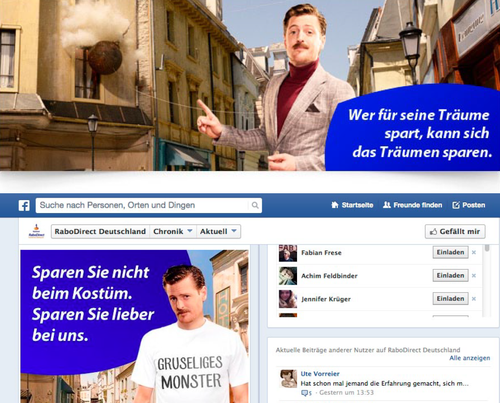
Task: Click the Posten compose icon
Action: tap(456, 205)
